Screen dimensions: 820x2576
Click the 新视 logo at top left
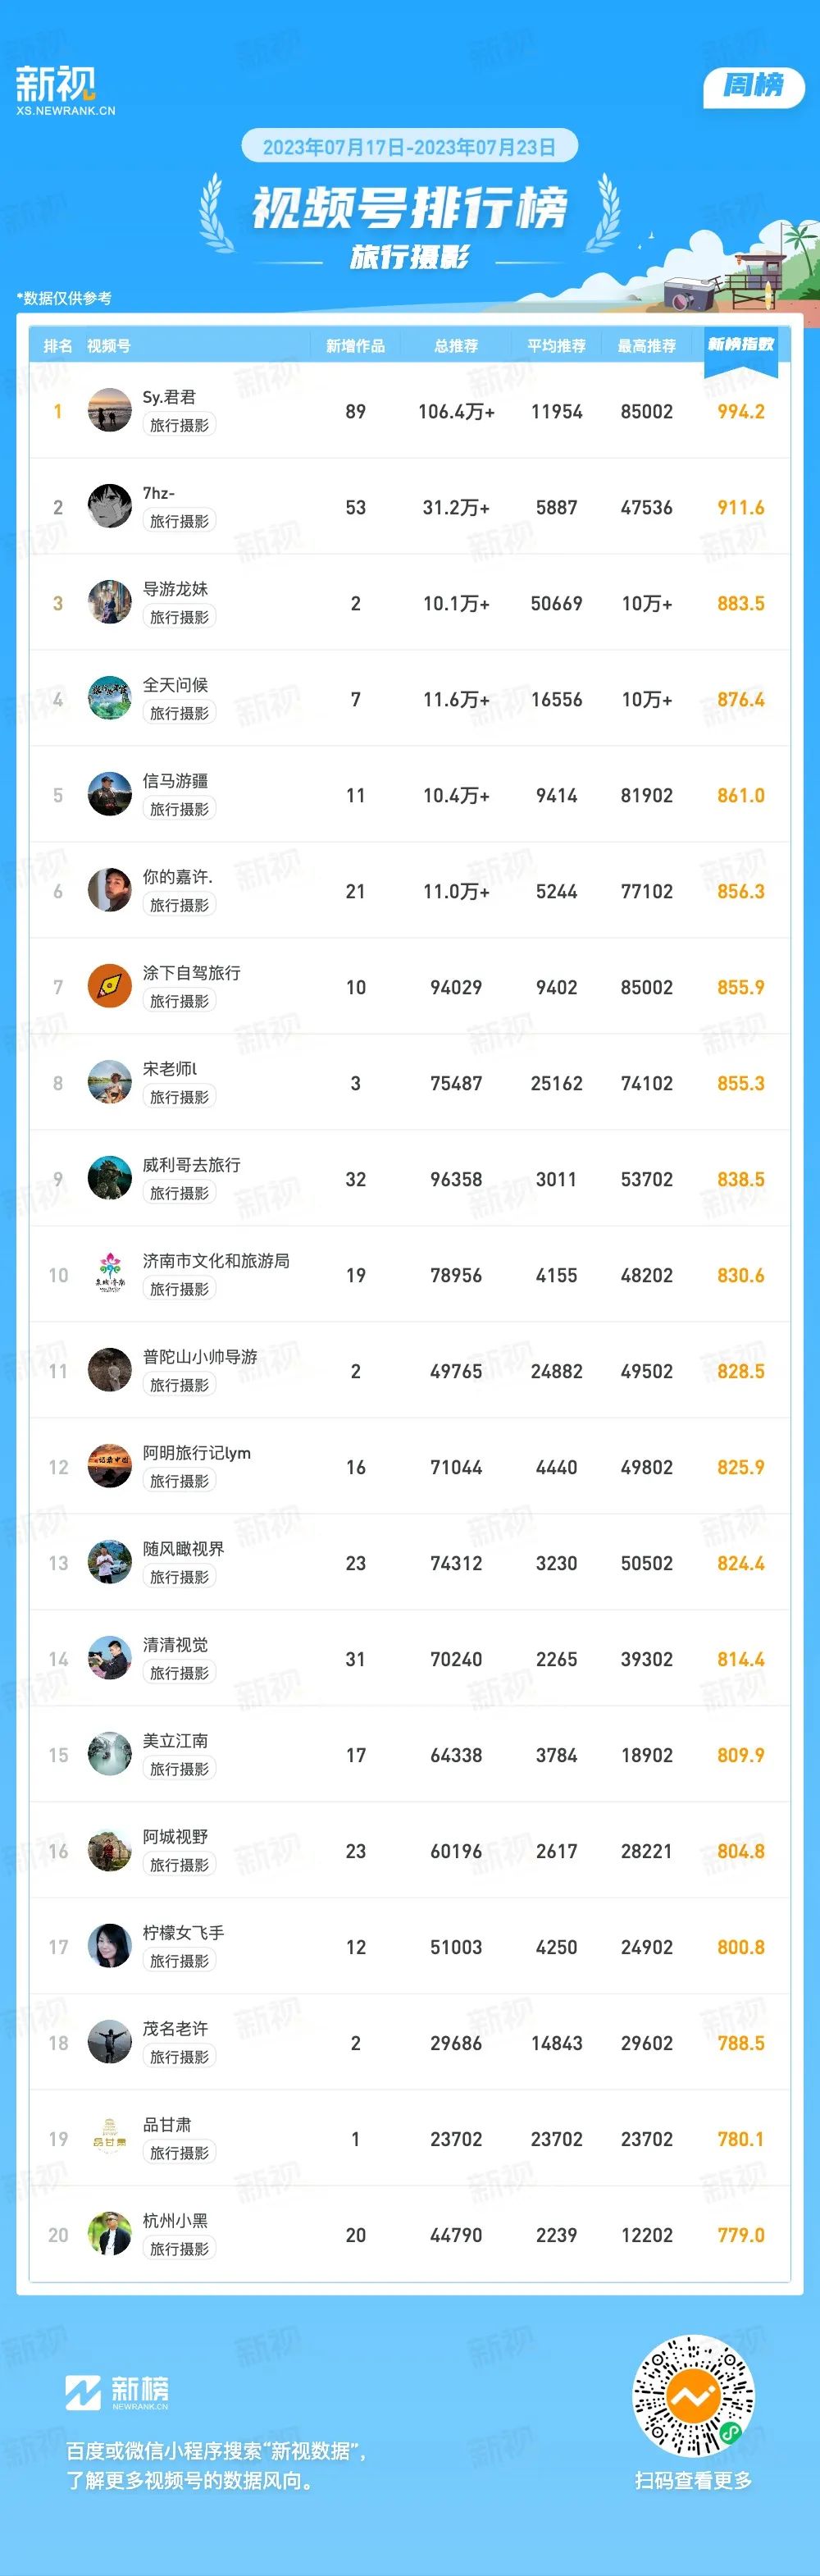(x=65, y=91)
